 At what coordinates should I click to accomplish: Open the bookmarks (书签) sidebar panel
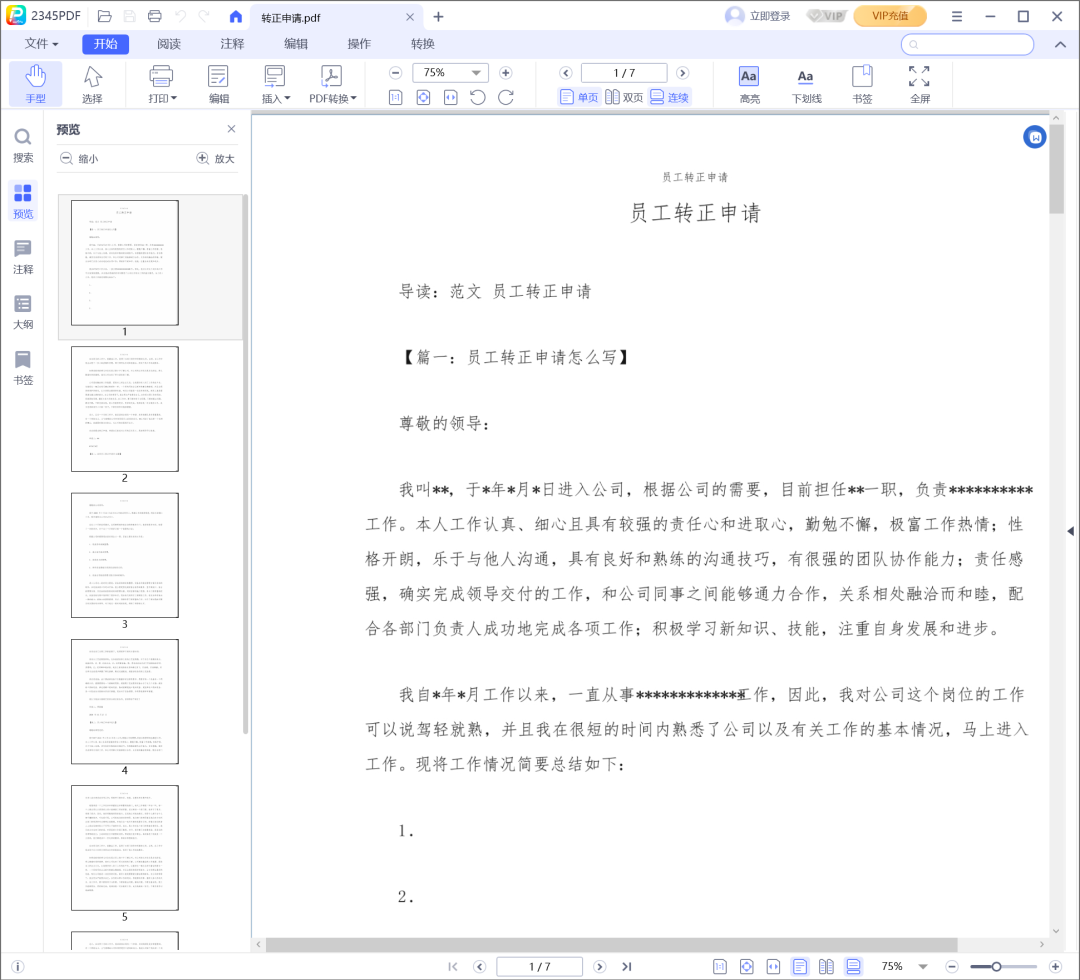23,368
